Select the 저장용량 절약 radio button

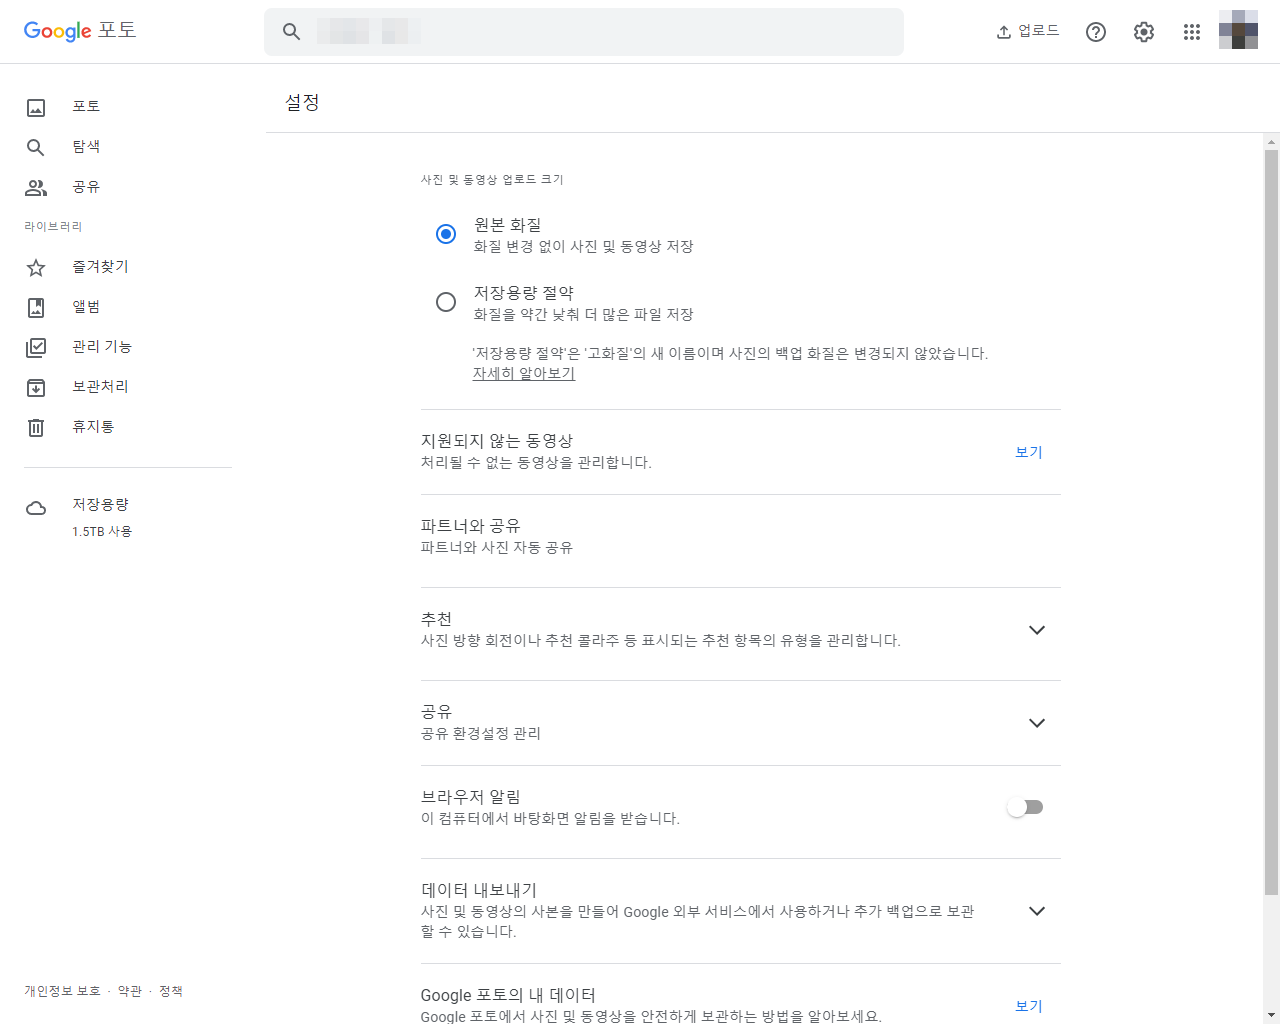tap(446, 302)
